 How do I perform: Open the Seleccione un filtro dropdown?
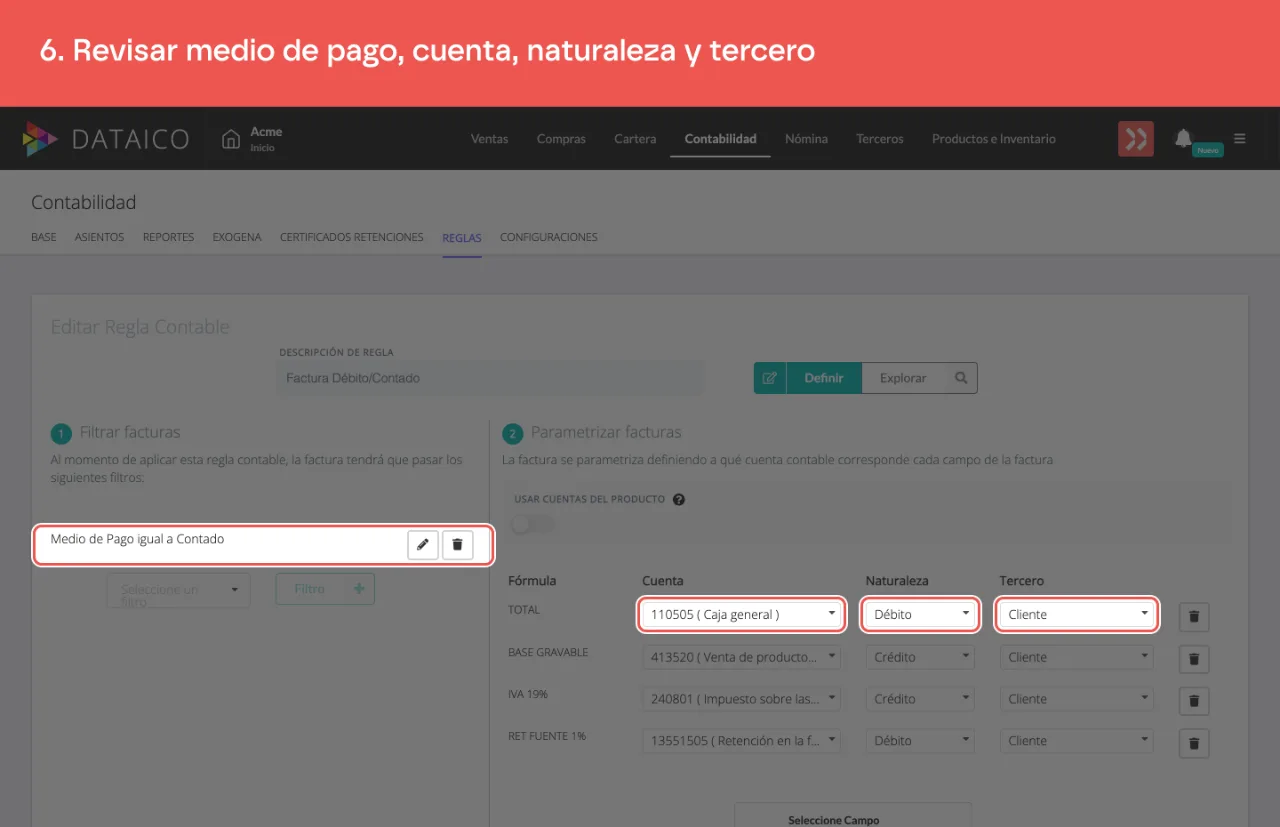click(179, 590)
